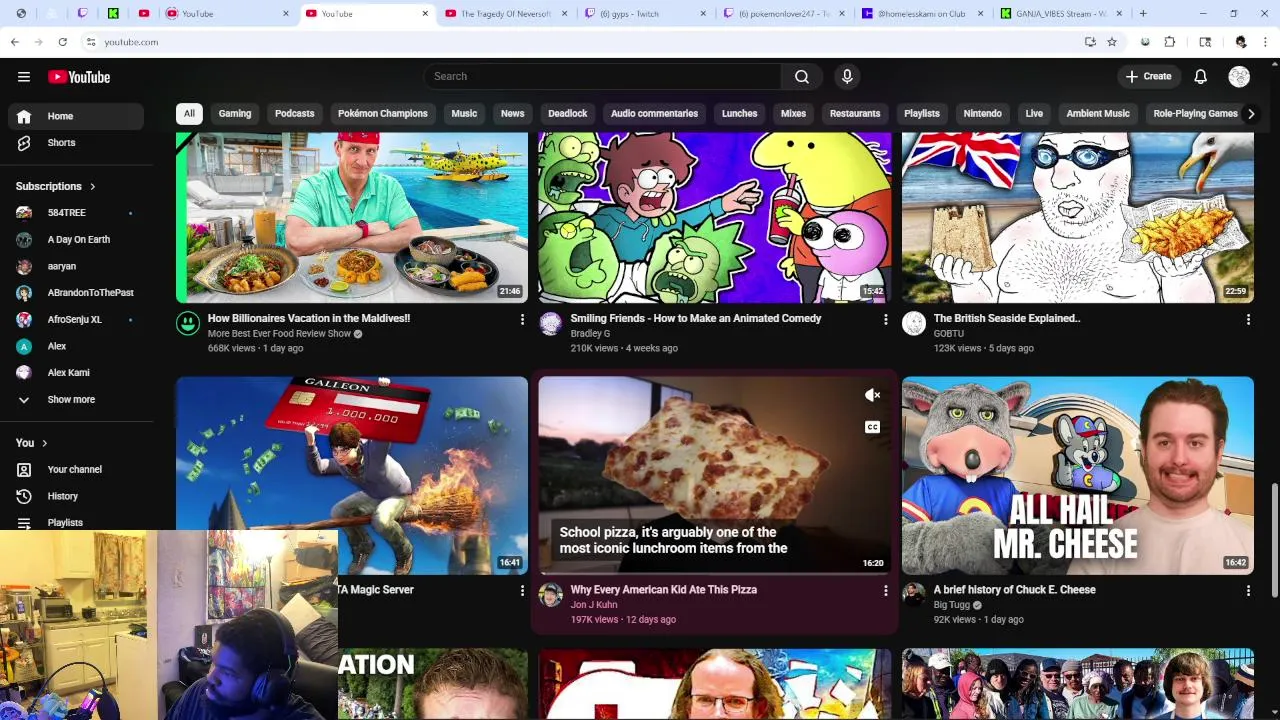Select the Nintendo filter chip
Screen dimensions: 1280x720
point(983,114)
